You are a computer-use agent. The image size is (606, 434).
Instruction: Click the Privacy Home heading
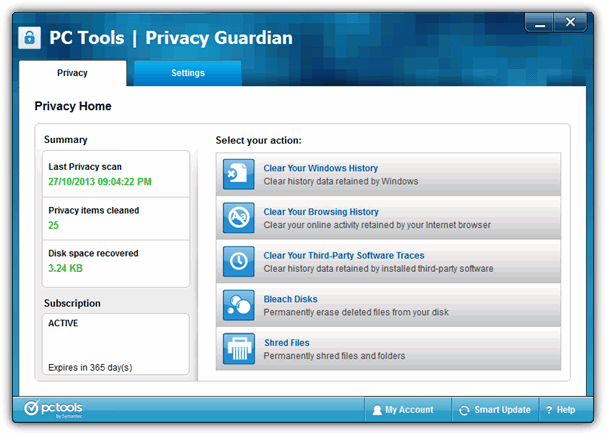pyautogui.click(x=73, y=106)
